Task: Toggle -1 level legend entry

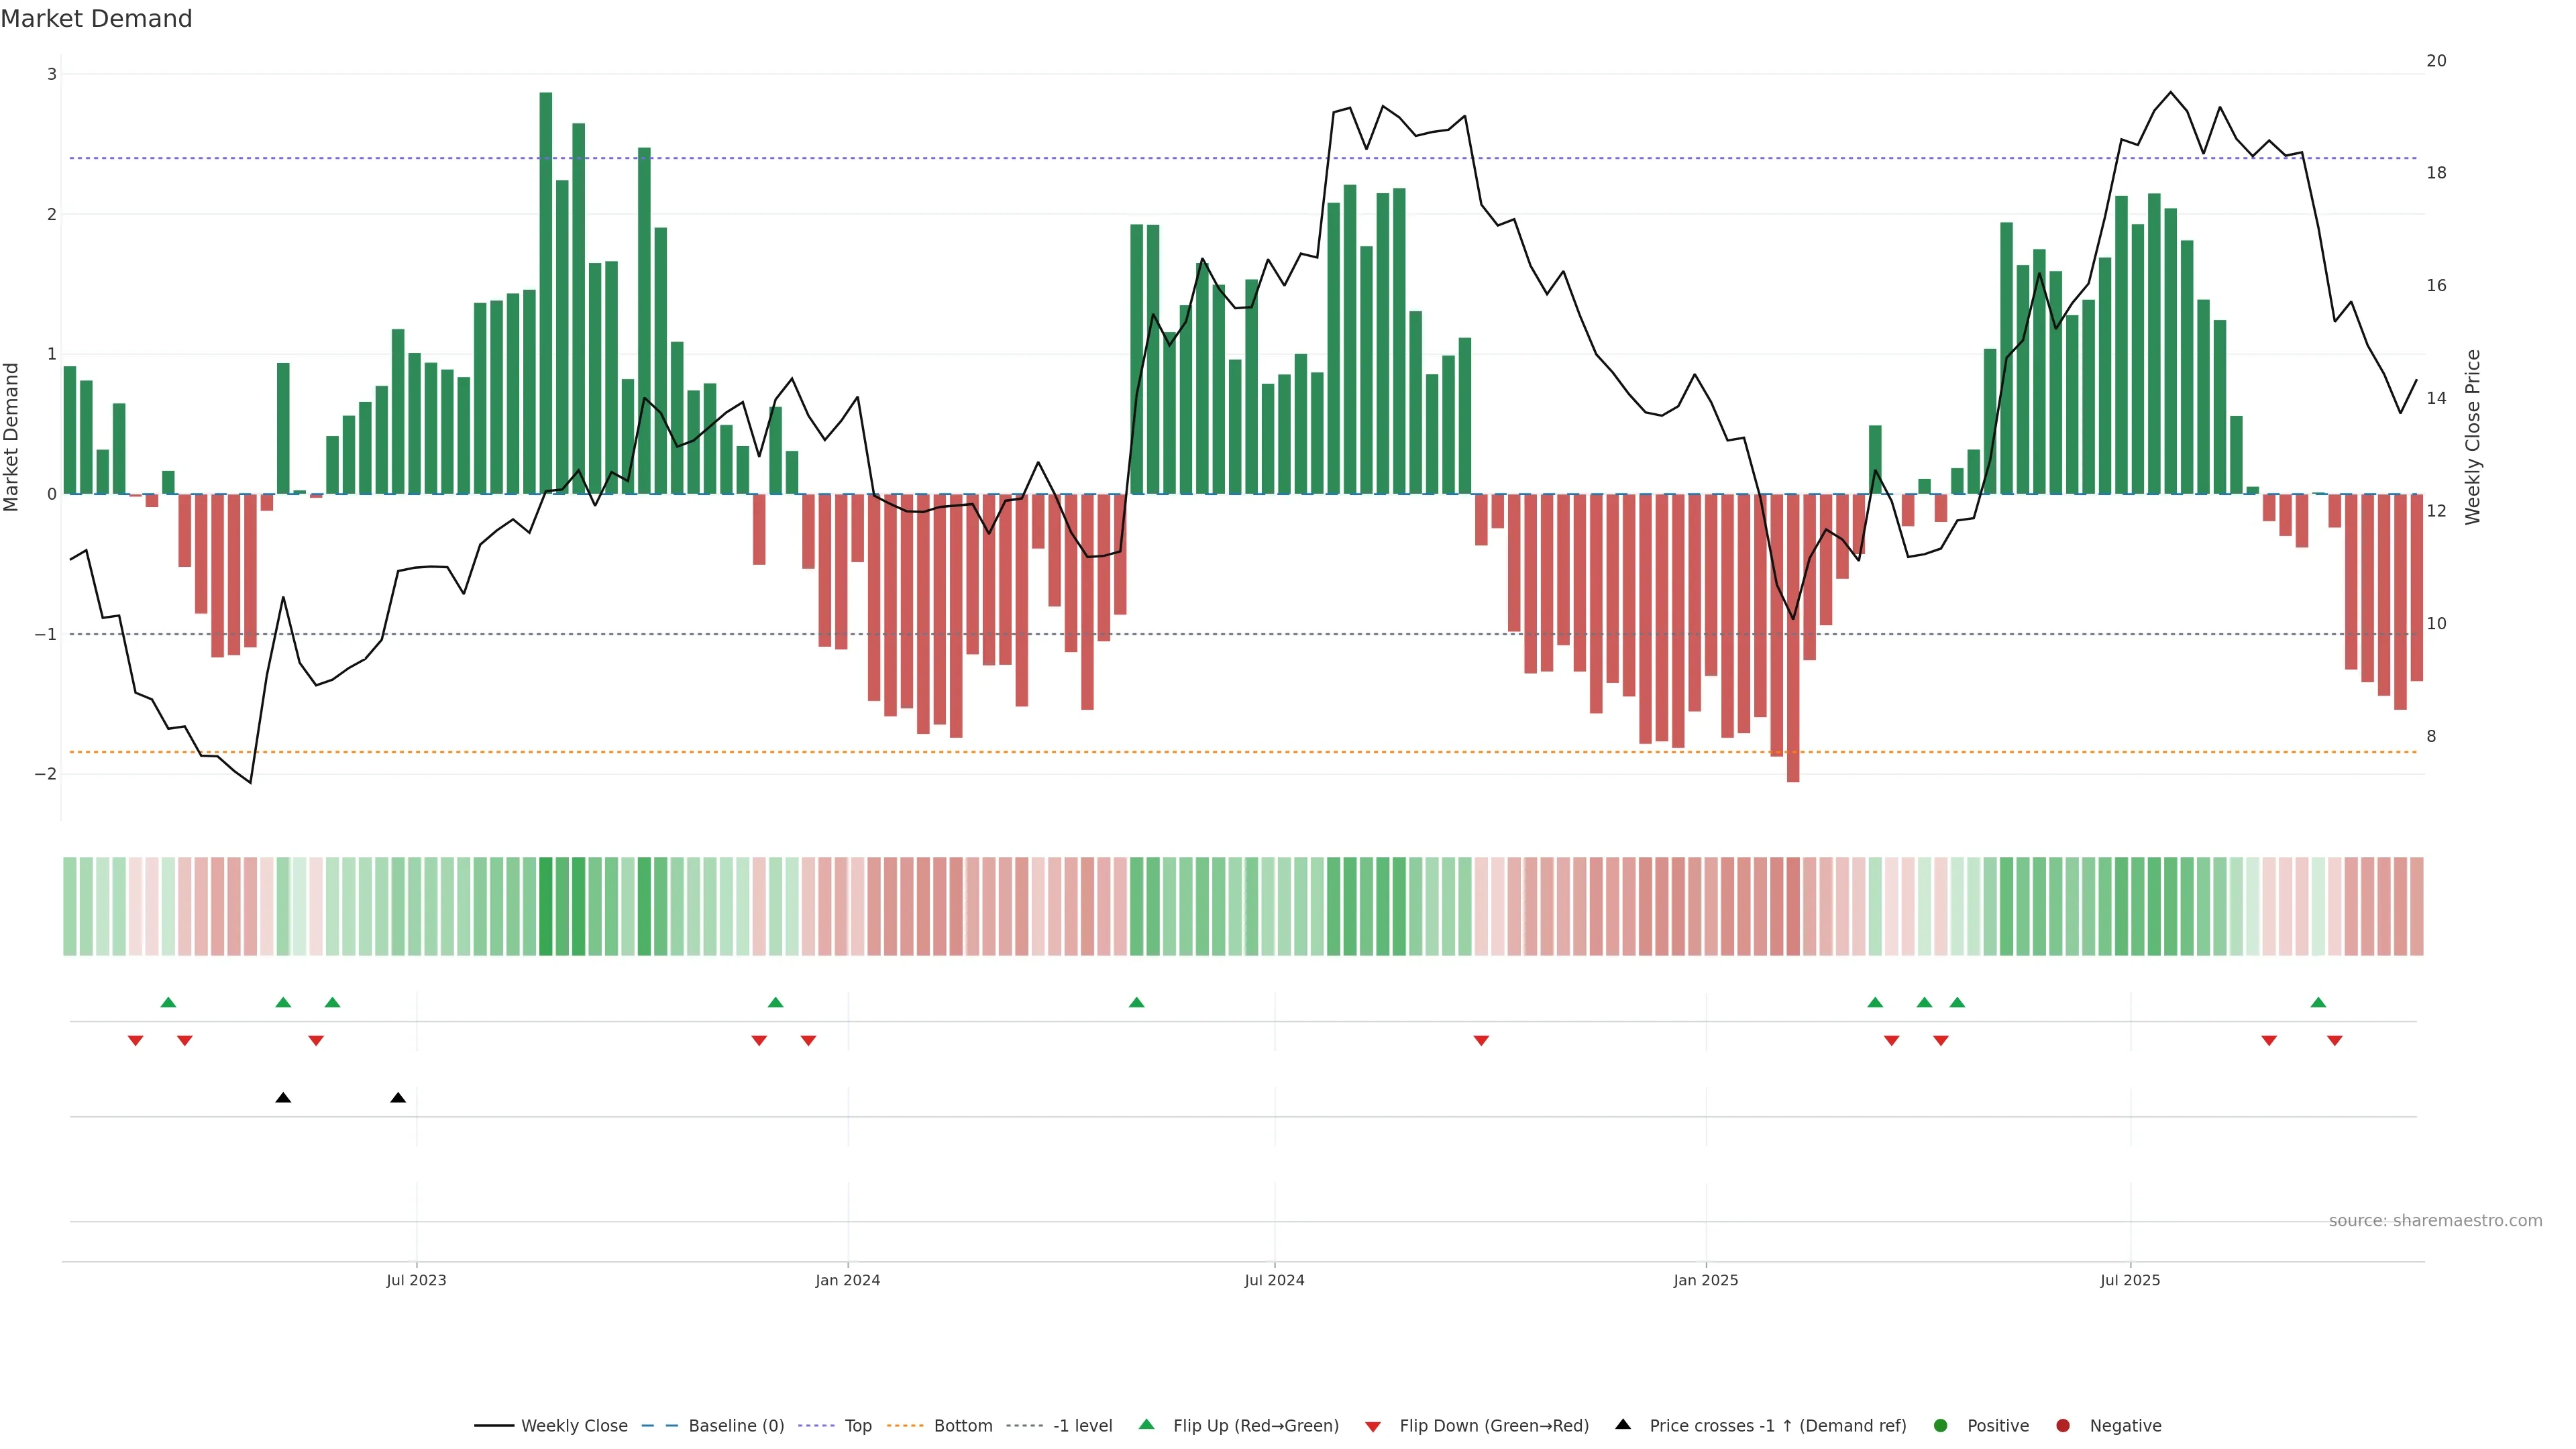Action: [1082, 1425]
